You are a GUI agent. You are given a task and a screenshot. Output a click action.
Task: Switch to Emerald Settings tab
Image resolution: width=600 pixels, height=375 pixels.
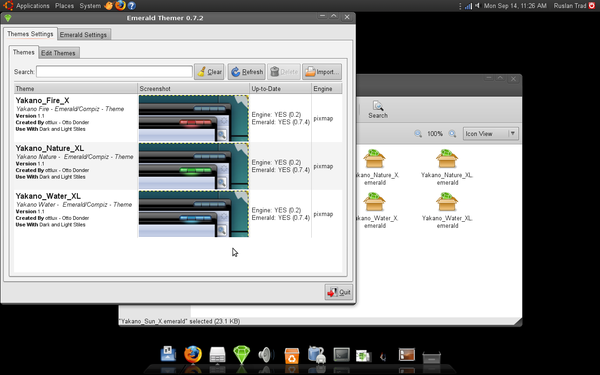point(84,34)
